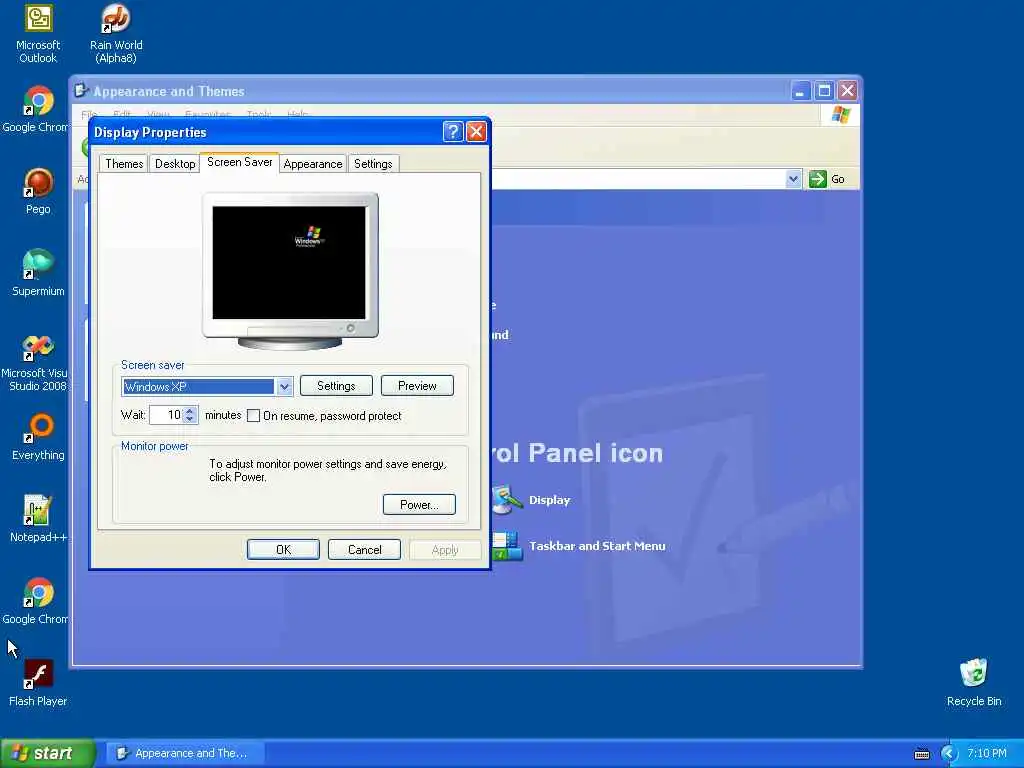Switch to the Themes tab

coord(124,164)
